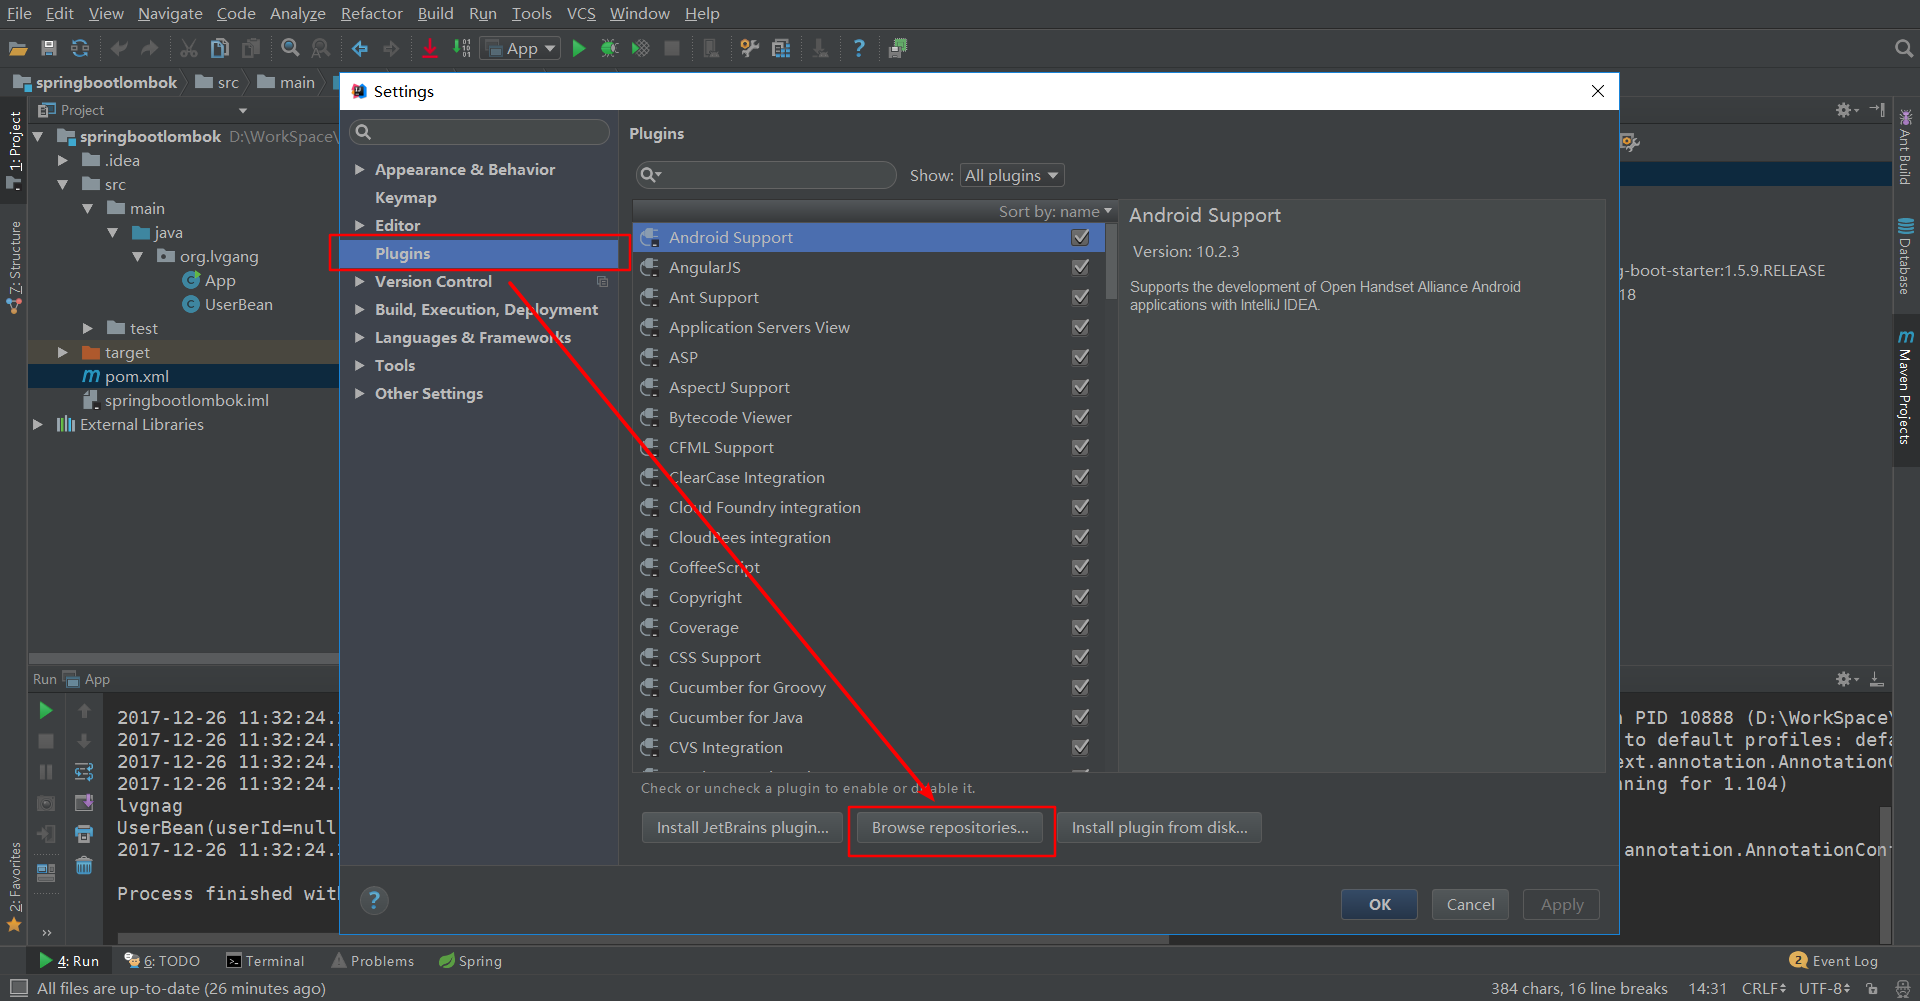Disable the CoffeeScript plugin checkbox
The width and height of the screenshot is (1920, 1001).
tap(1080, 568)
